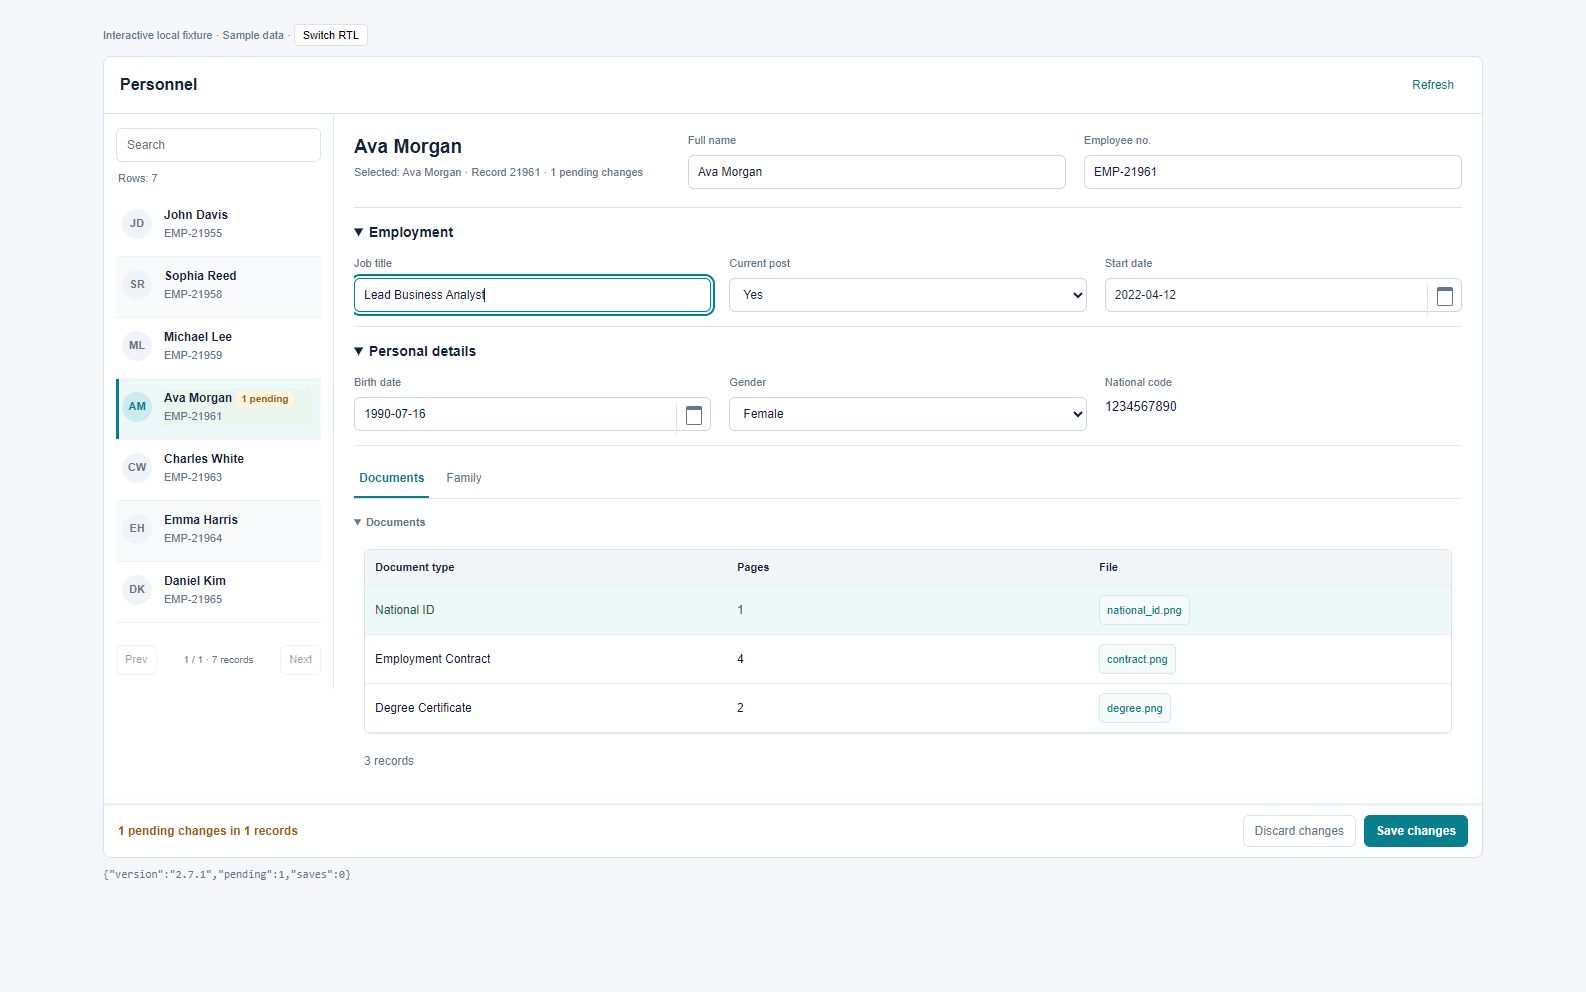Select the ML avatar for Michael Lee
1586x992 pixels.
coord(137,346)
